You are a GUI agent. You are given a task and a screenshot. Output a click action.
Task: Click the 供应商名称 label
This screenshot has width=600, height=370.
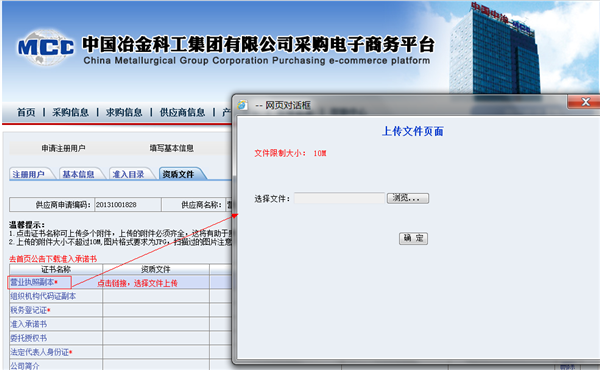click(x=201, y=205)
